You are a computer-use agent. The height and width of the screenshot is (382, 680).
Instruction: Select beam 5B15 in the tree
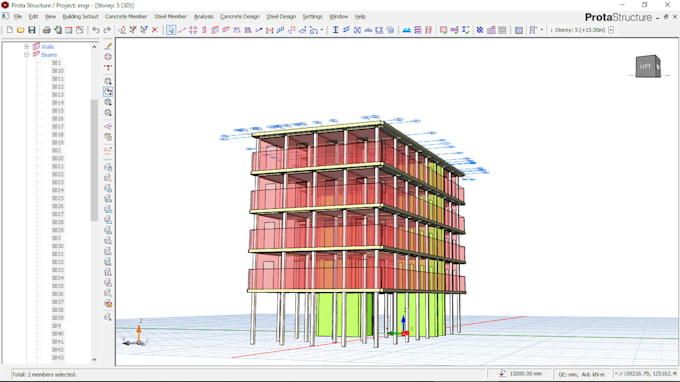(58, 111)
